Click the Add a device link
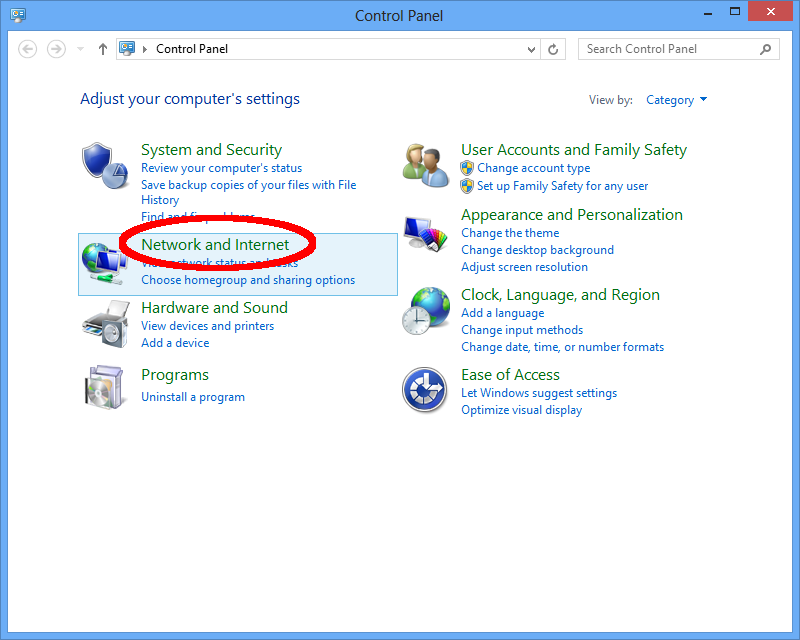800x640 pixels. (x=175, y=343)
